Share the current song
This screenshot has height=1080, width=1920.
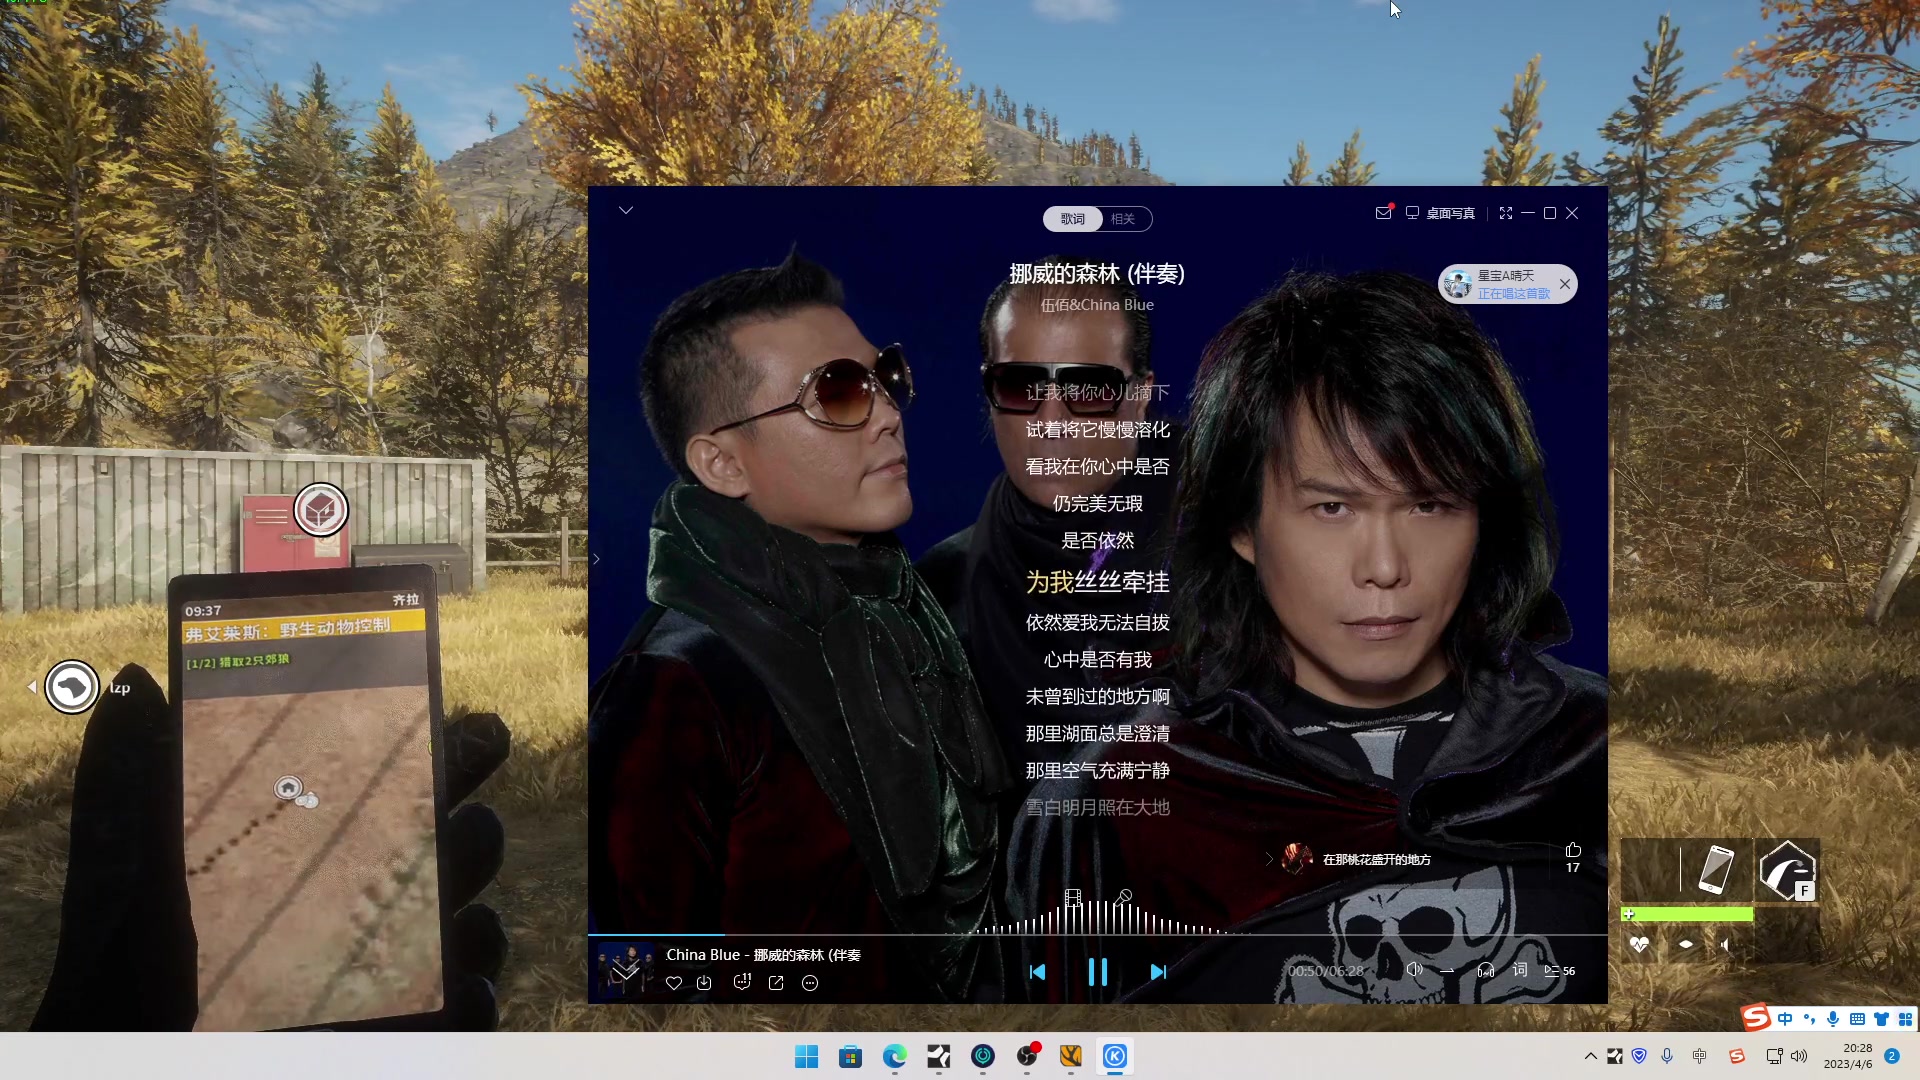(776, 983)
